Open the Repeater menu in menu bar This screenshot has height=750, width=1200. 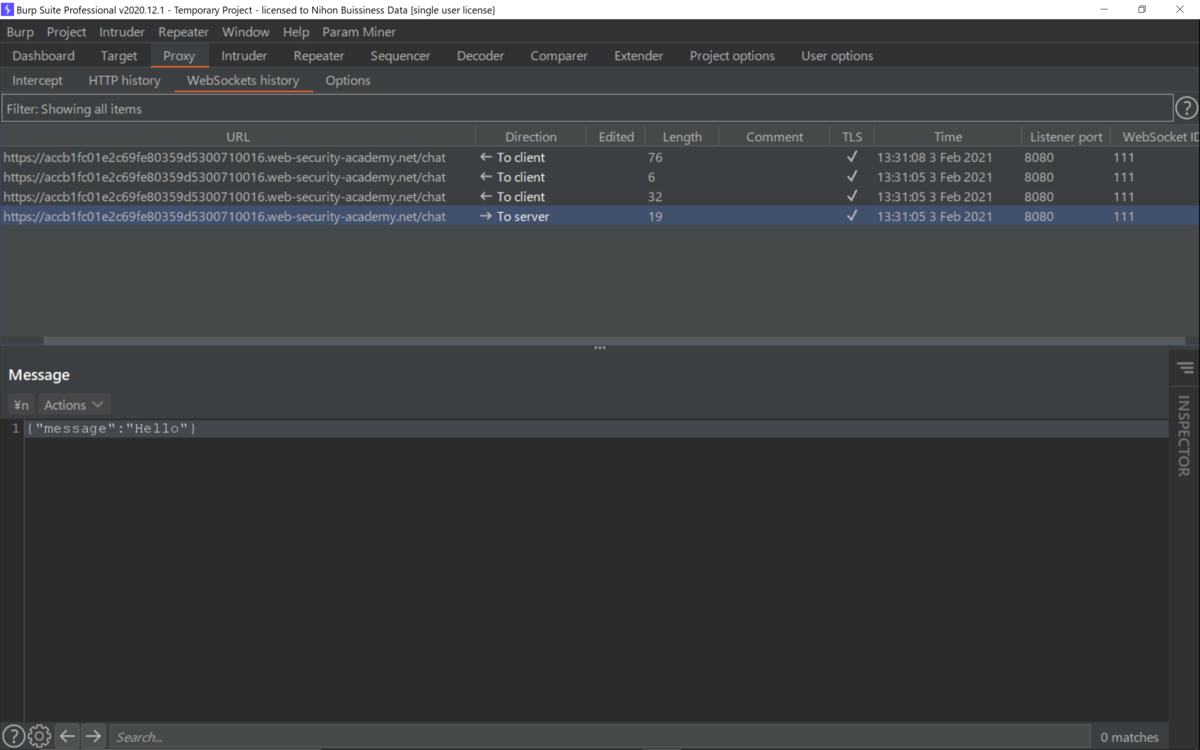click(x=183, y=32)
